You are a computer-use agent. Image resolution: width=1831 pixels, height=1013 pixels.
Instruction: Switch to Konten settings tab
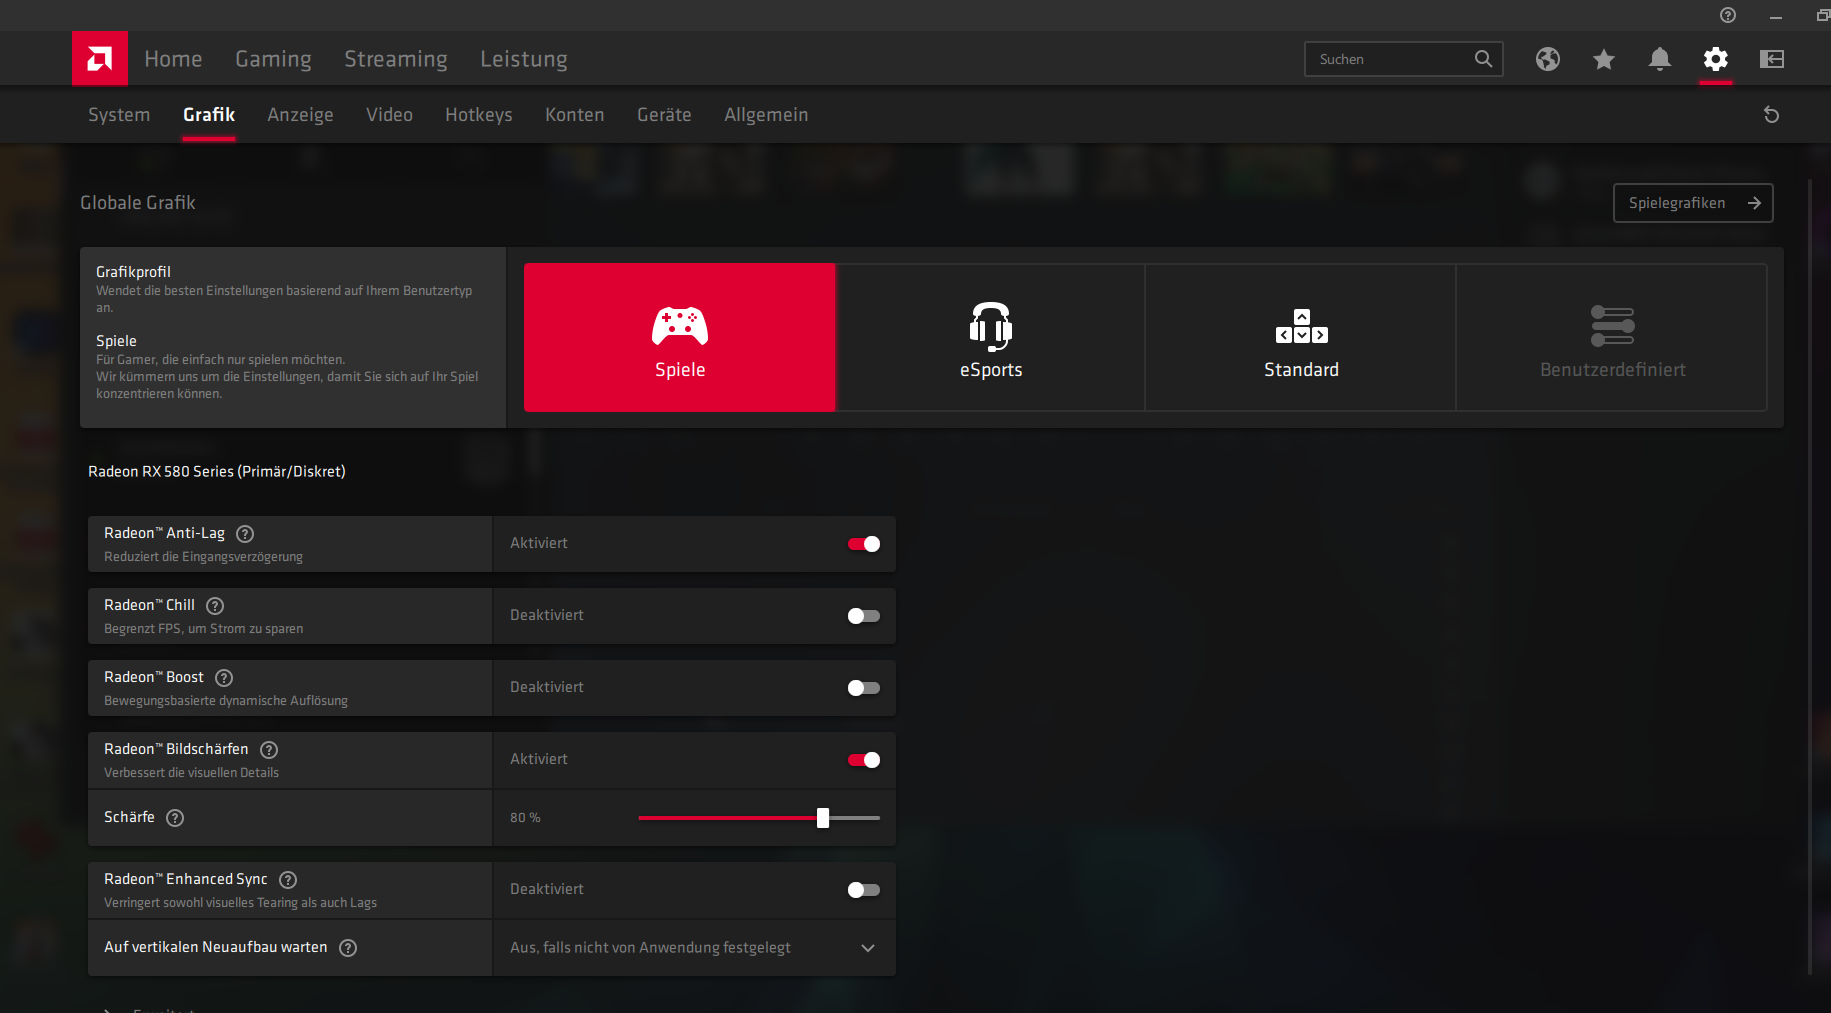575,115
